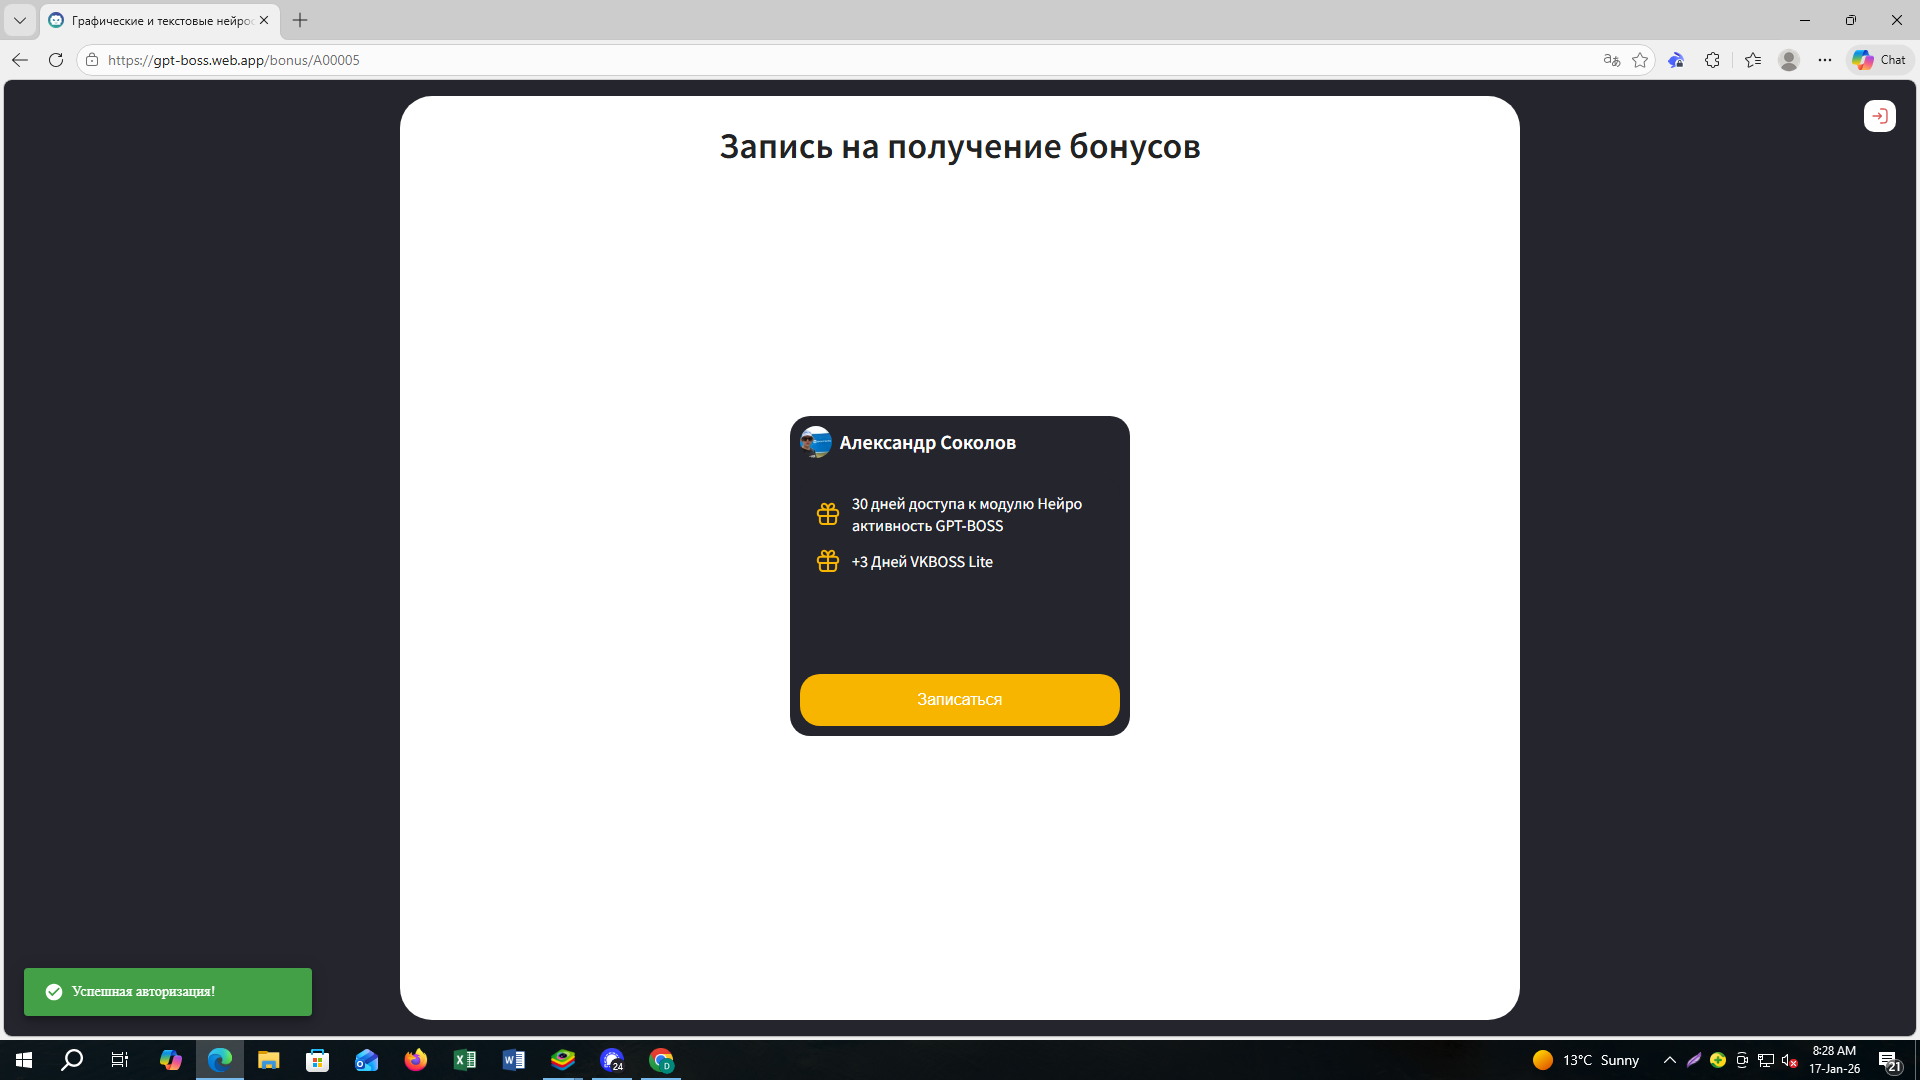
Task: Open the browser tab search dropdown
Action: coord(19,20)
